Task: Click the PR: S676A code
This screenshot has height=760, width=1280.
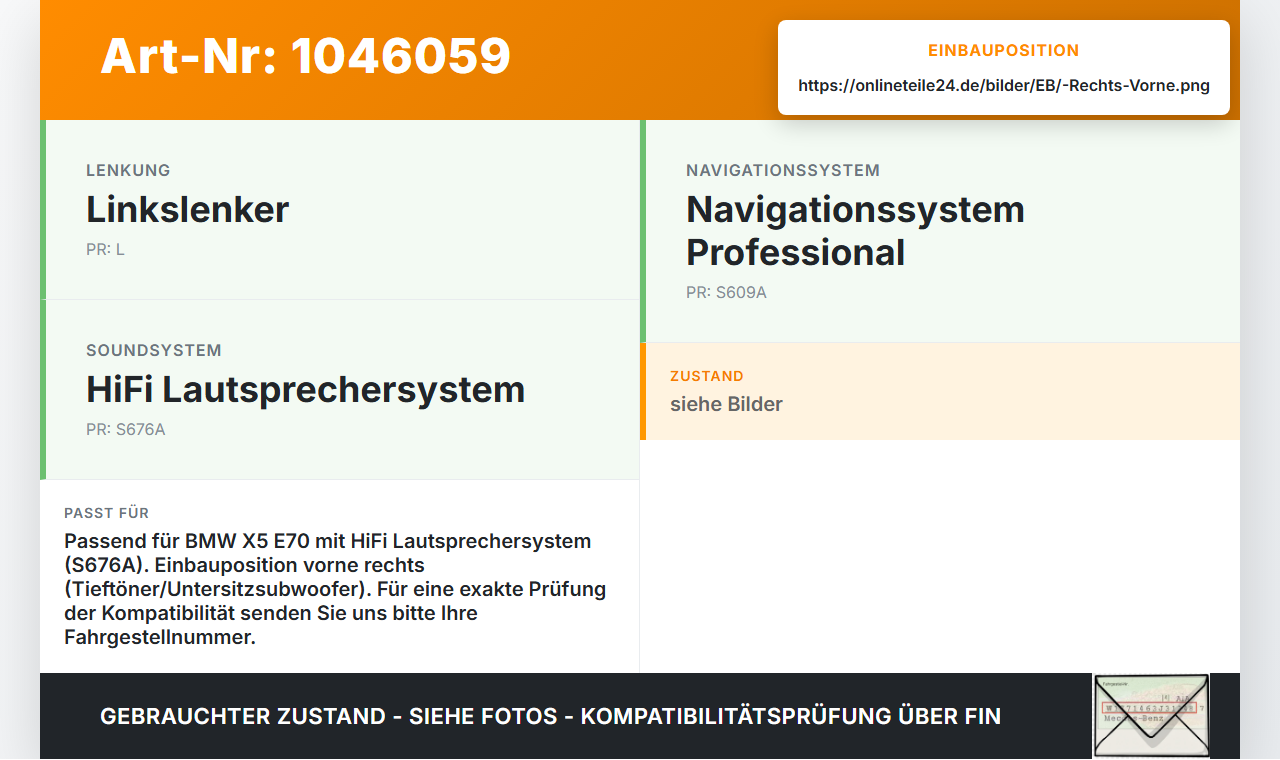Action: coord(126,429)
